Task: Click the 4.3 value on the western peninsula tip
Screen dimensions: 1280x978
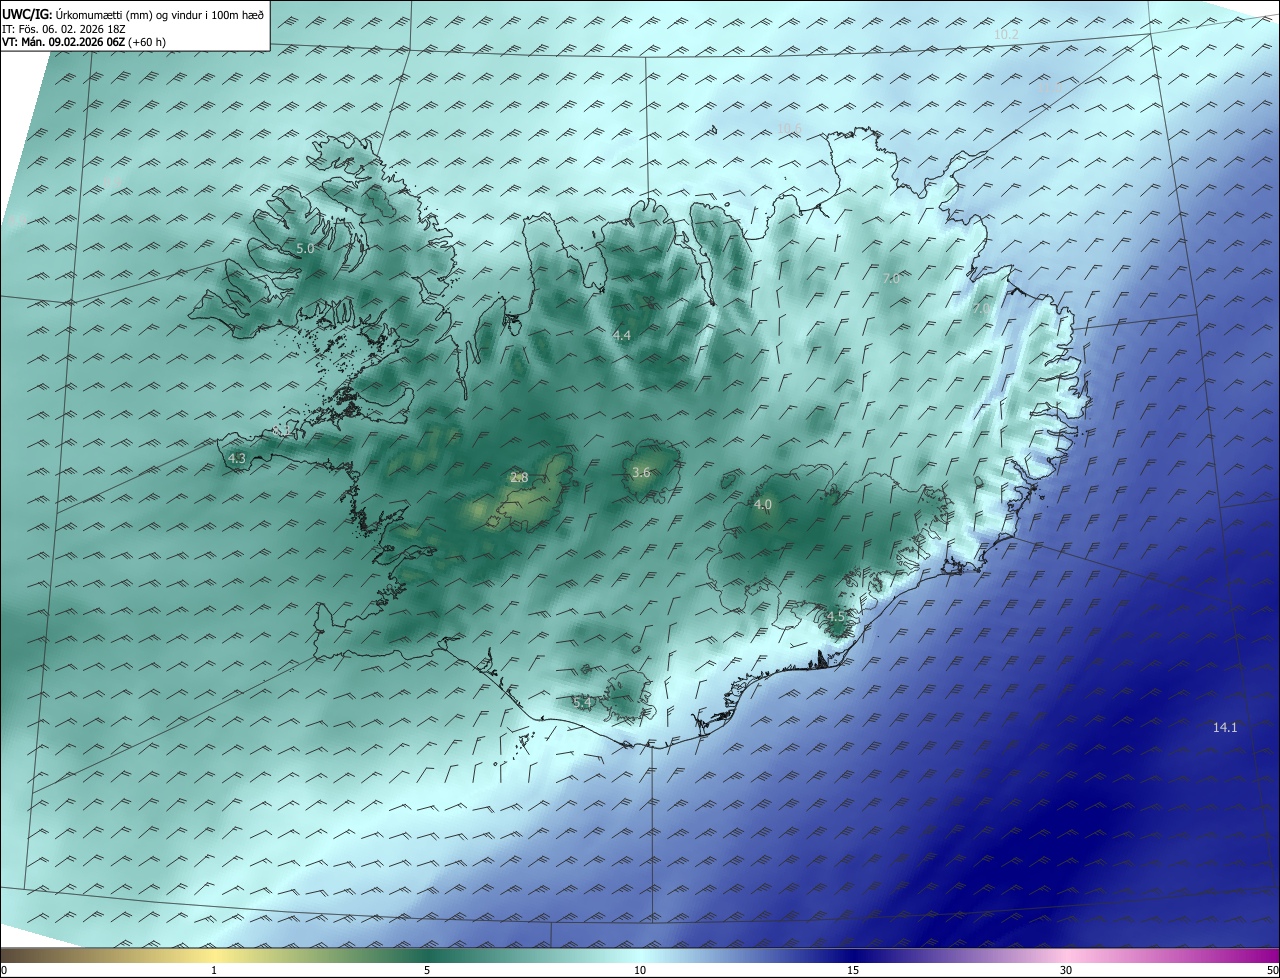Action: (x=237, y=458)
